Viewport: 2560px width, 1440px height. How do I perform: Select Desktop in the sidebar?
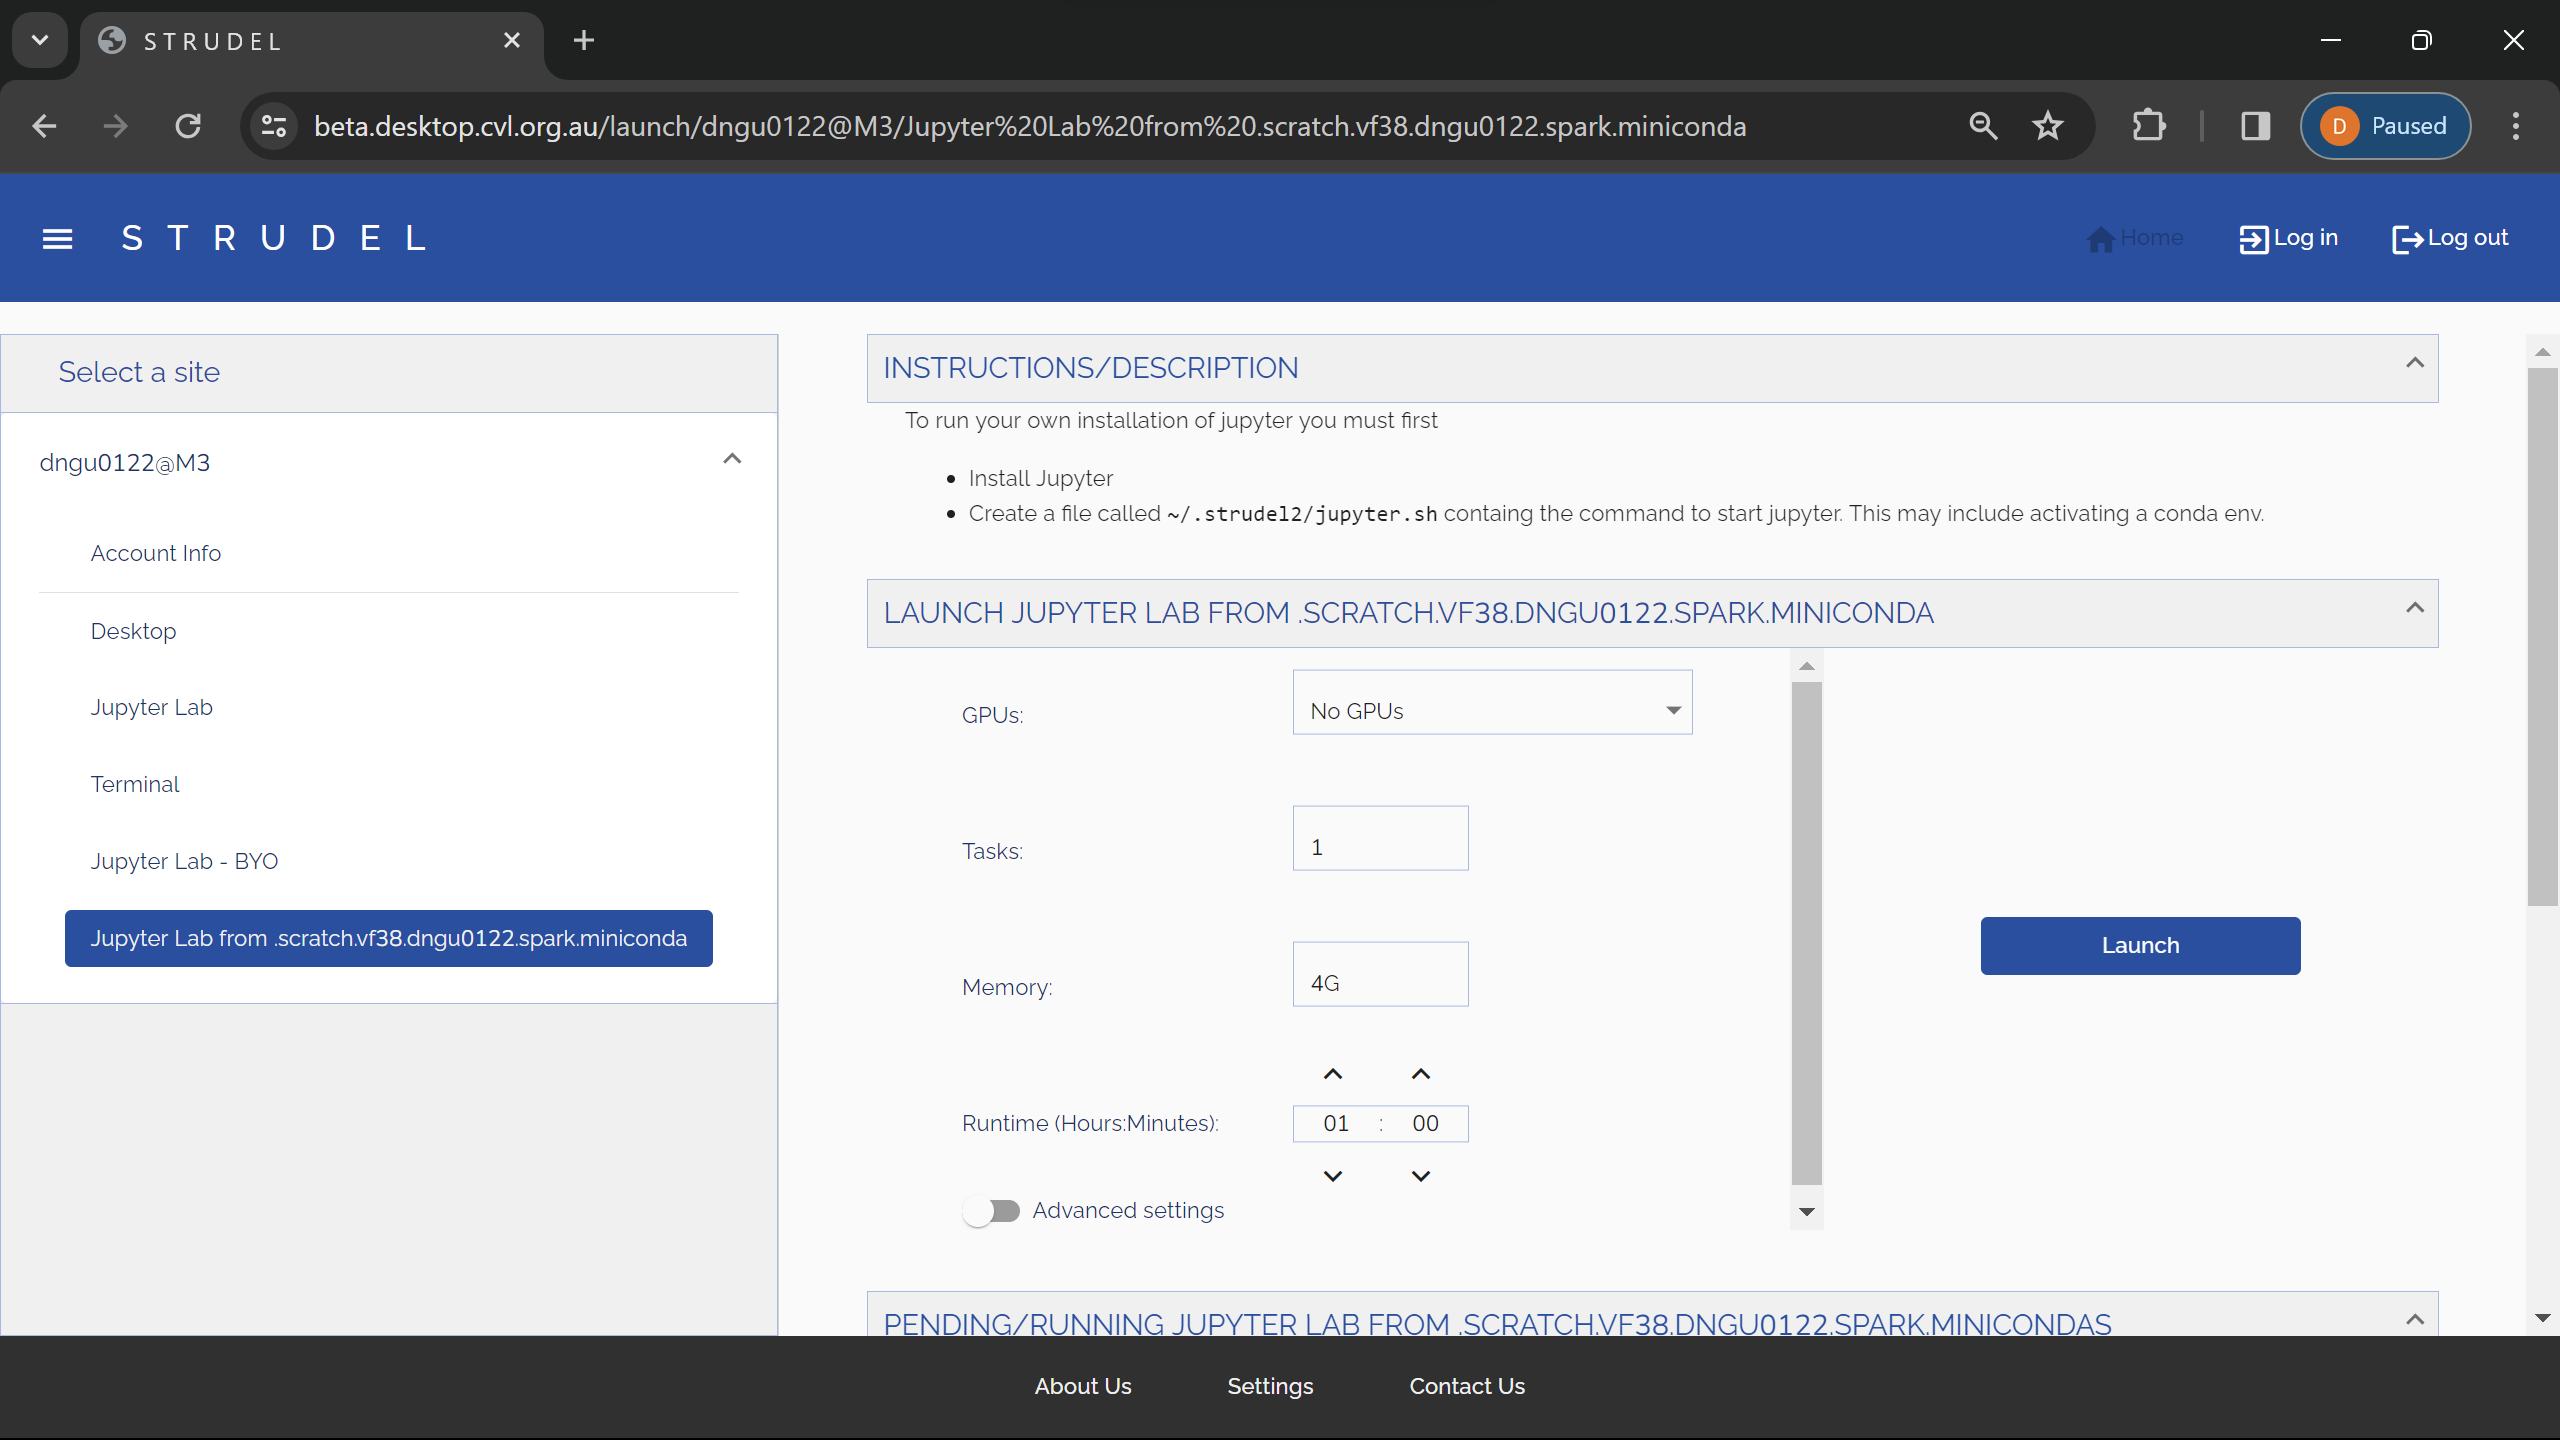133,631
